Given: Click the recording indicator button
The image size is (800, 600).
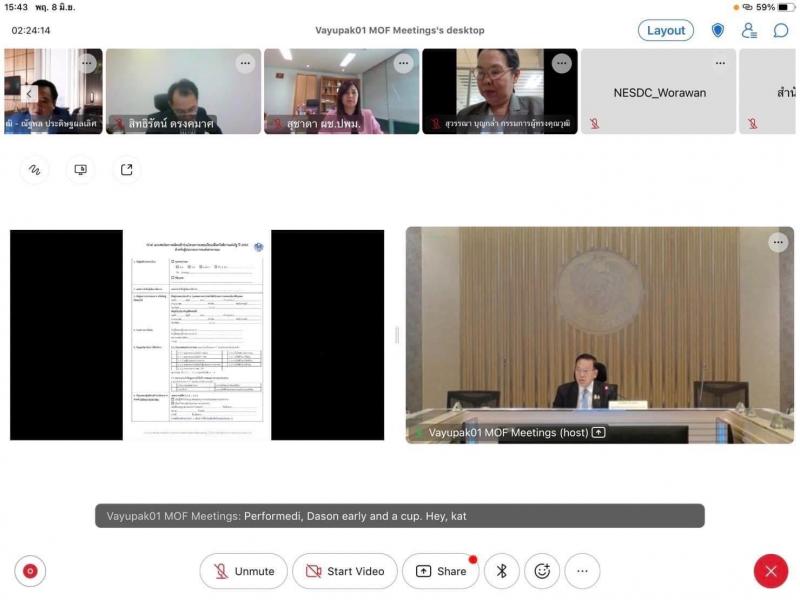Looking at the screenshot, I should pos(30,571).
